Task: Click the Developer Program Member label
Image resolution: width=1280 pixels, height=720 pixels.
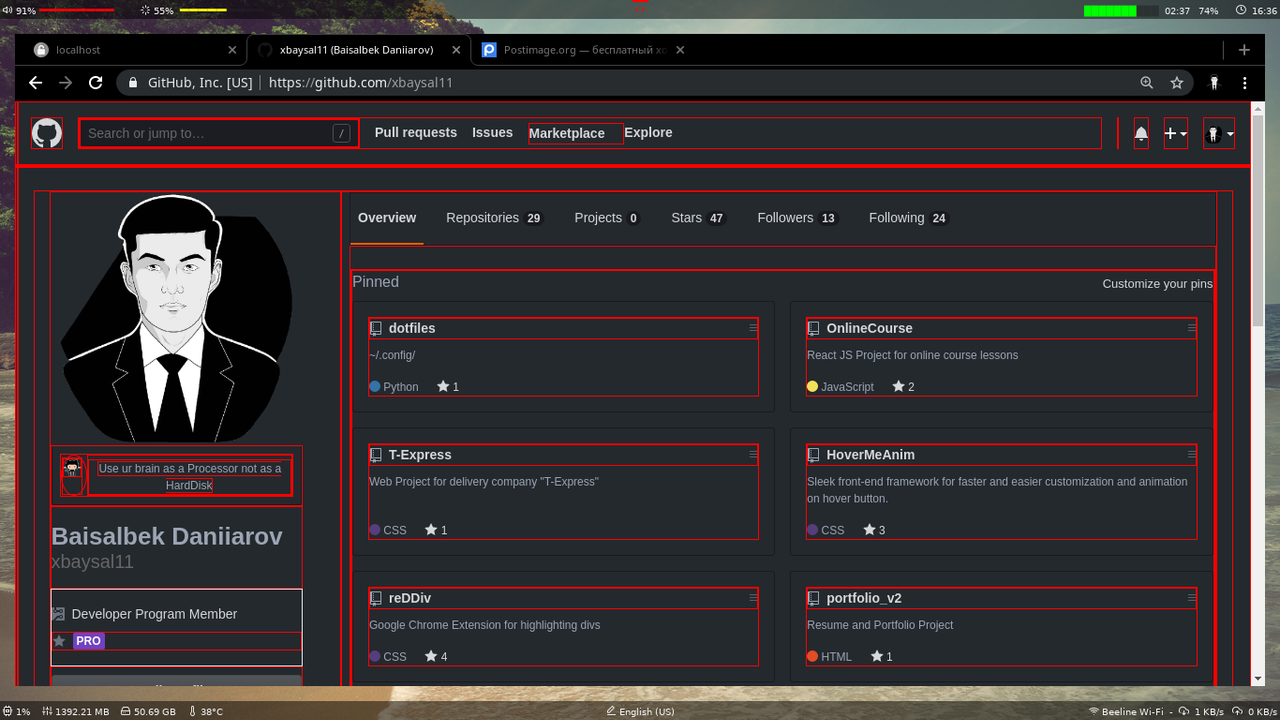Action: tap(155, 614)
